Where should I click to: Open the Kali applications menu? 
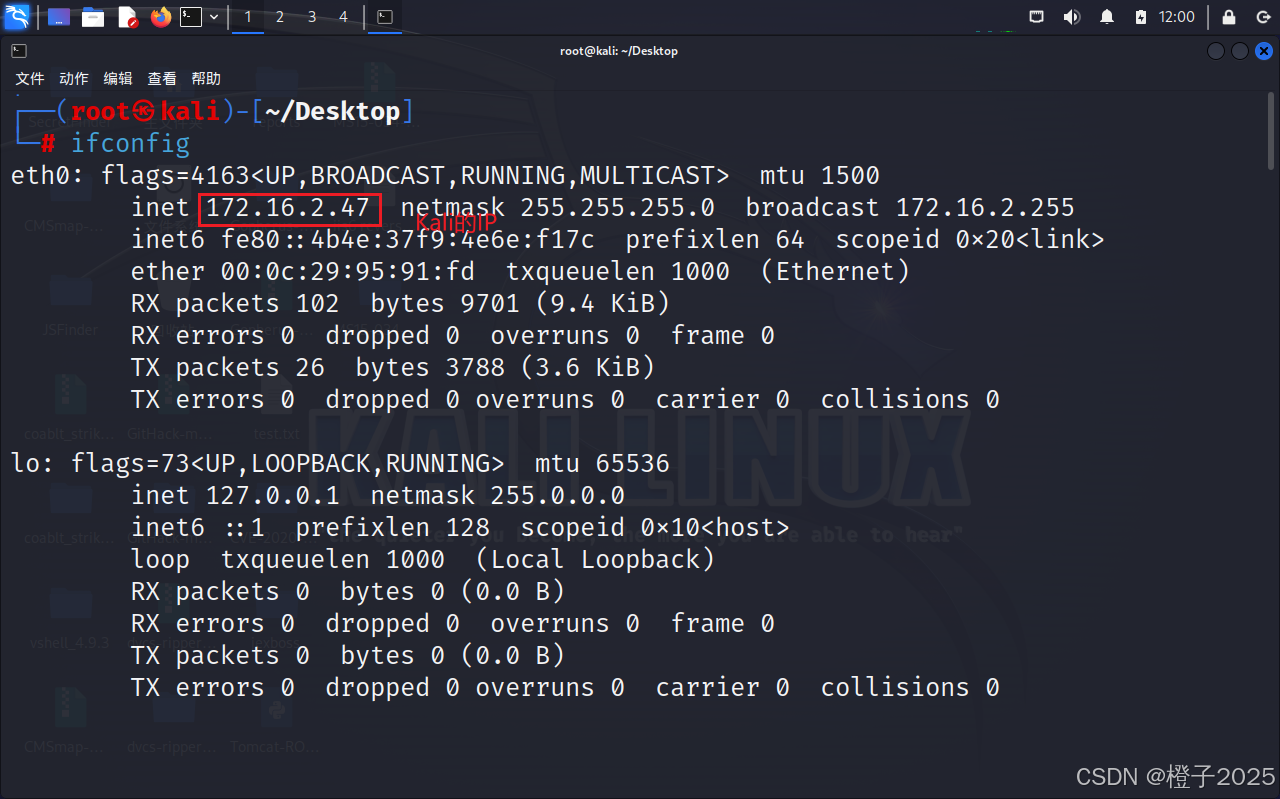(x=17, y=17)
